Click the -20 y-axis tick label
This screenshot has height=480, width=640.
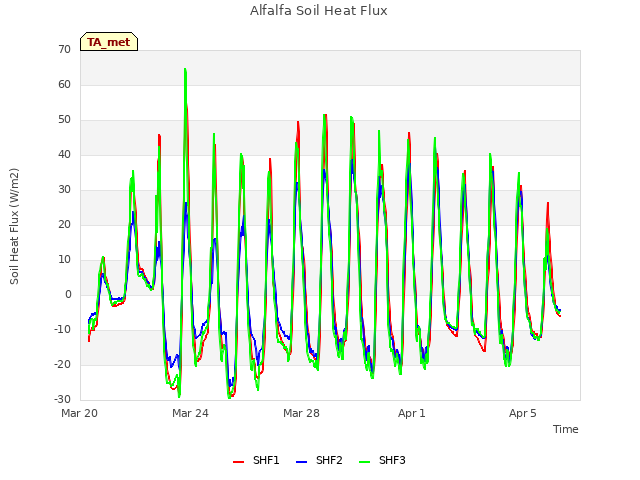63,364
